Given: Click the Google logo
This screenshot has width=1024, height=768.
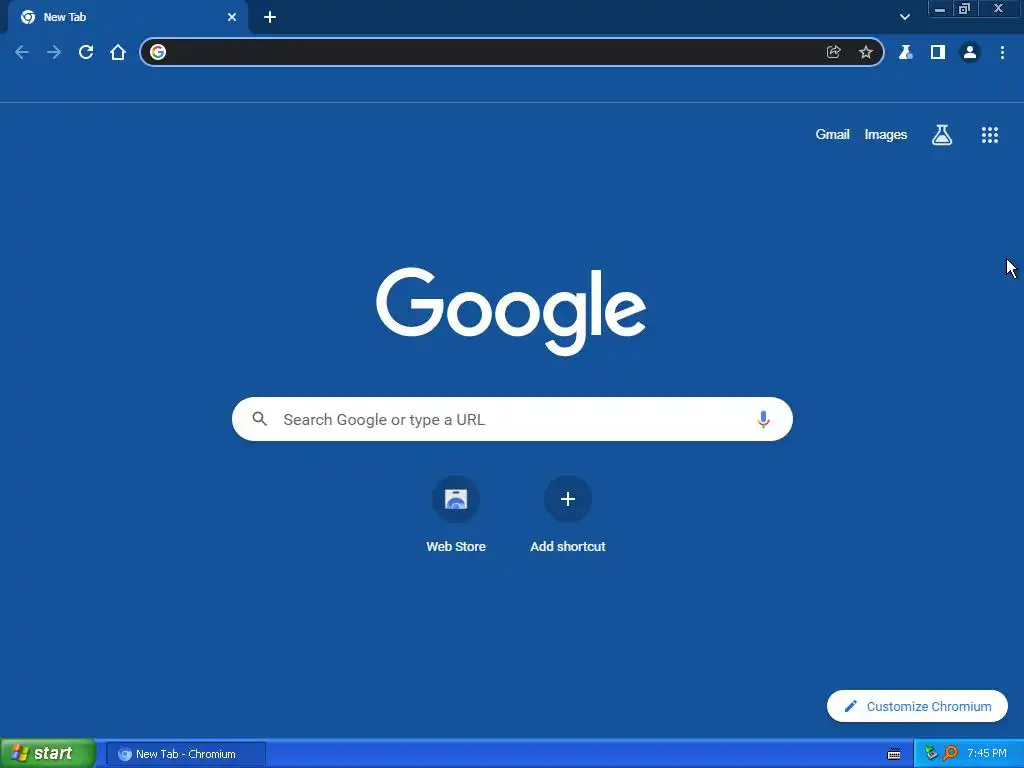Looking at the screenshot, I should coord(511,312).
